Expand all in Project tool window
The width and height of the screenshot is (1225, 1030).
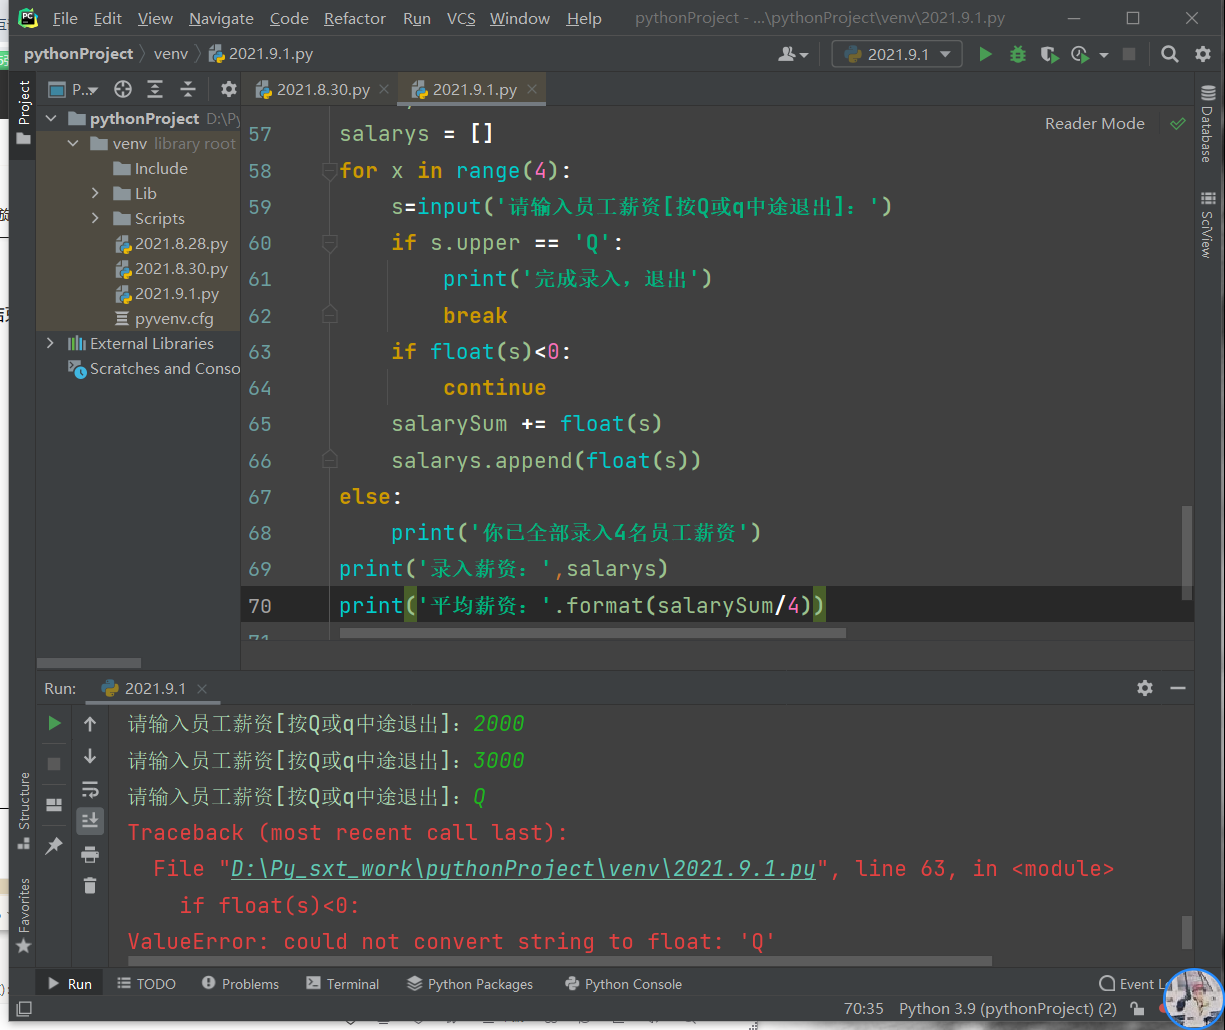tap(155, 89)
